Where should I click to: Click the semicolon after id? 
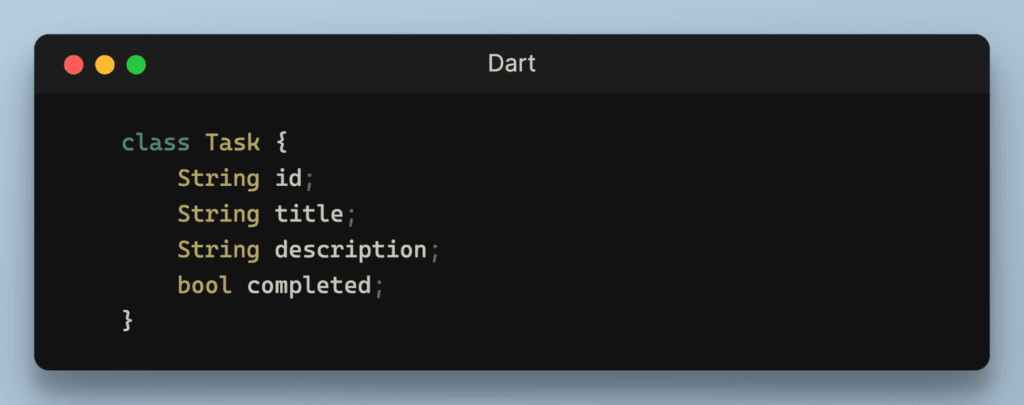[x=310, y=180]
